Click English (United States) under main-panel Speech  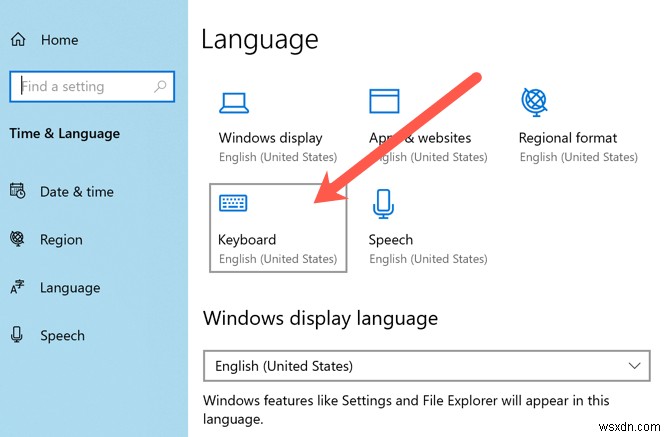point(428,259)
